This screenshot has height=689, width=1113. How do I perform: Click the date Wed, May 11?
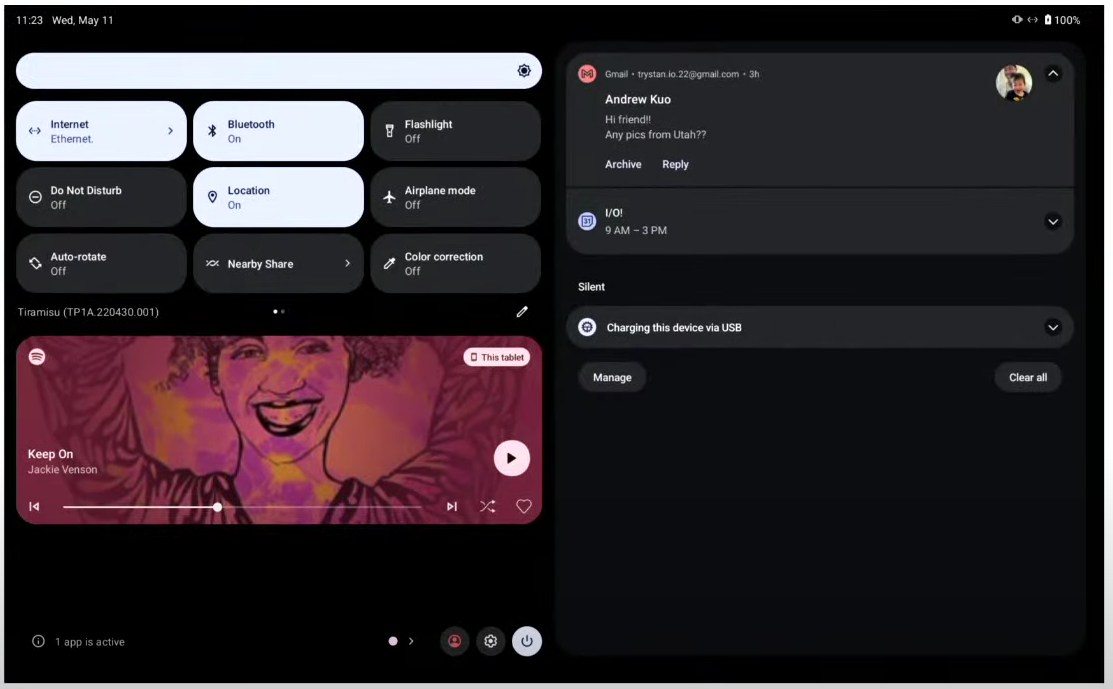[x=82, y=20]
